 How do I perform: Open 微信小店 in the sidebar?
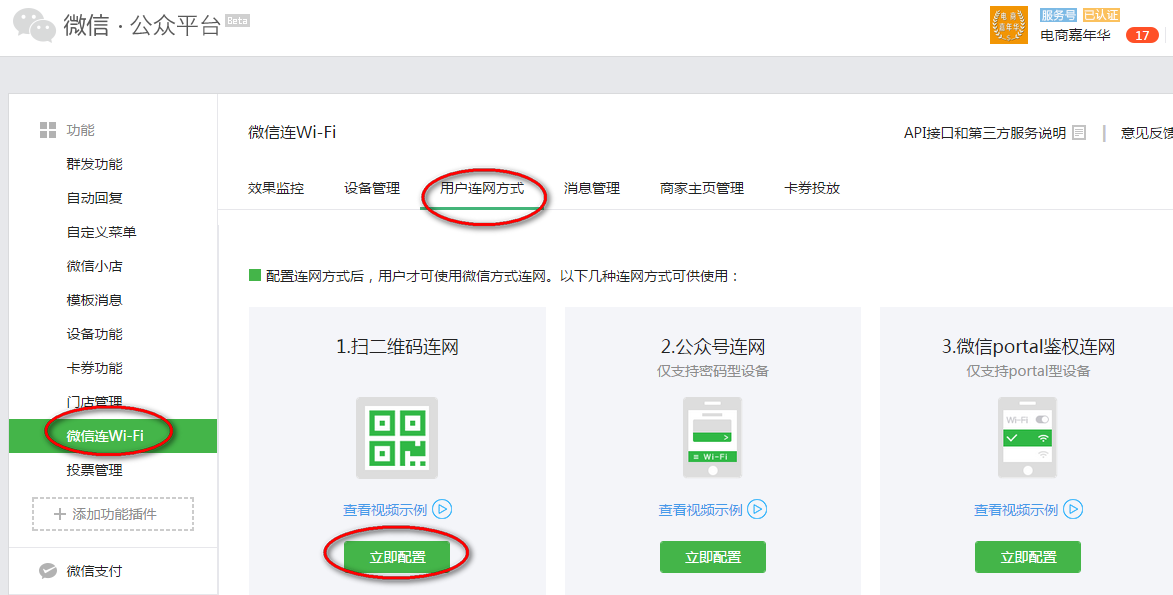(94, 266)
